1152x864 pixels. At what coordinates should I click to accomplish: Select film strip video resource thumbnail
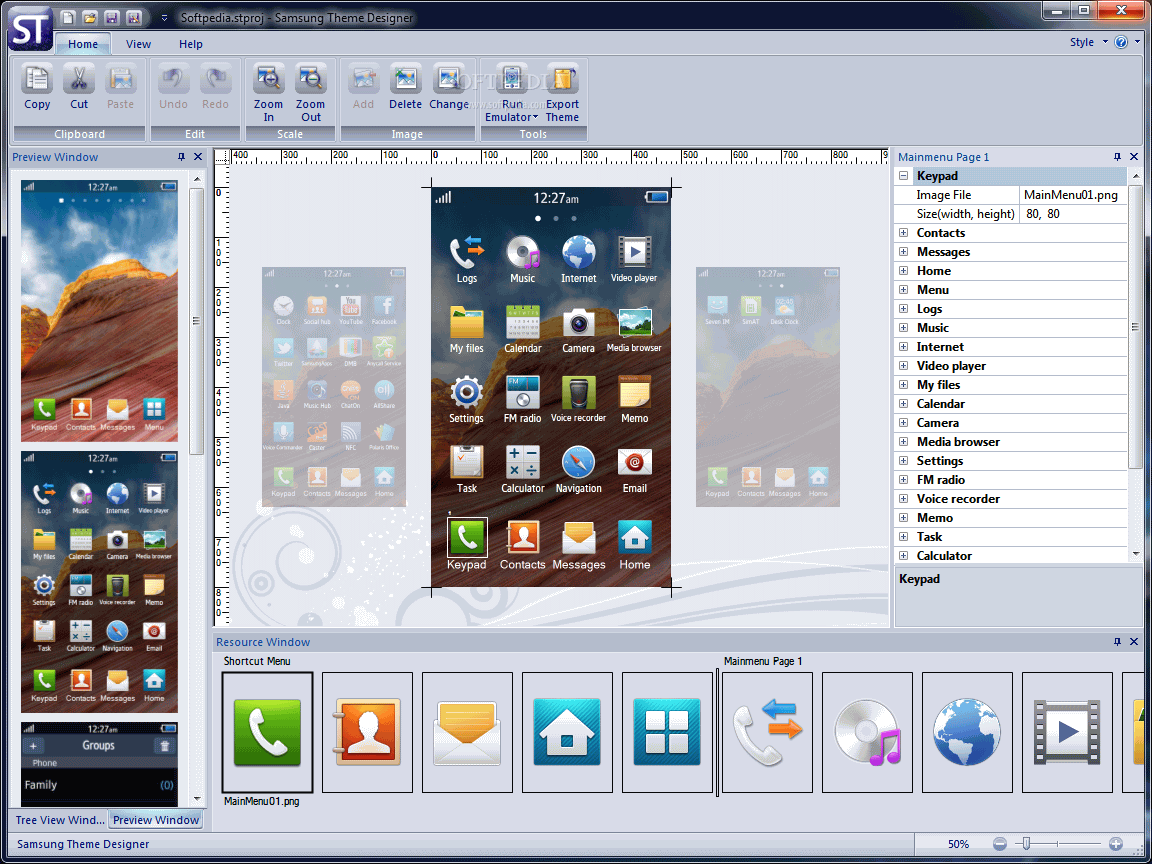tap(1067, 732)
